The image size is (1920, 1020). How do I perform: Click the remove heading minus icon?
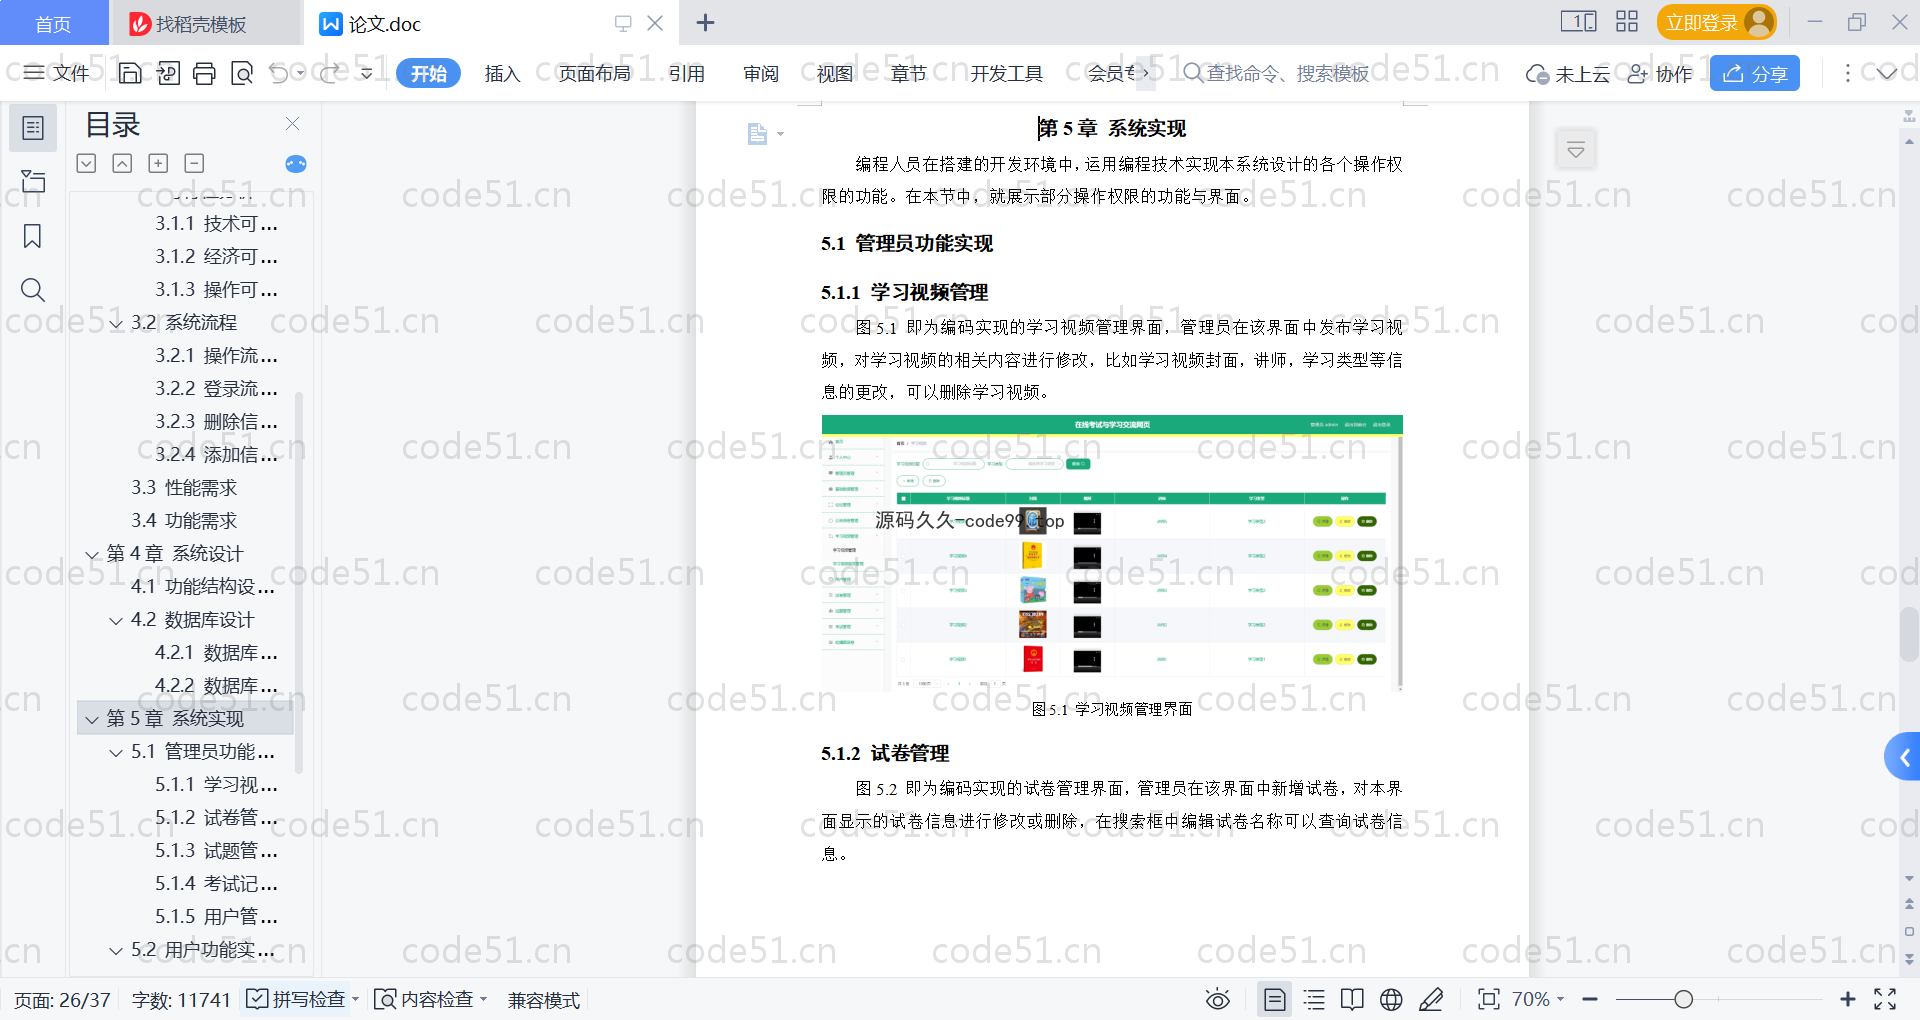[x=194, y=163]
